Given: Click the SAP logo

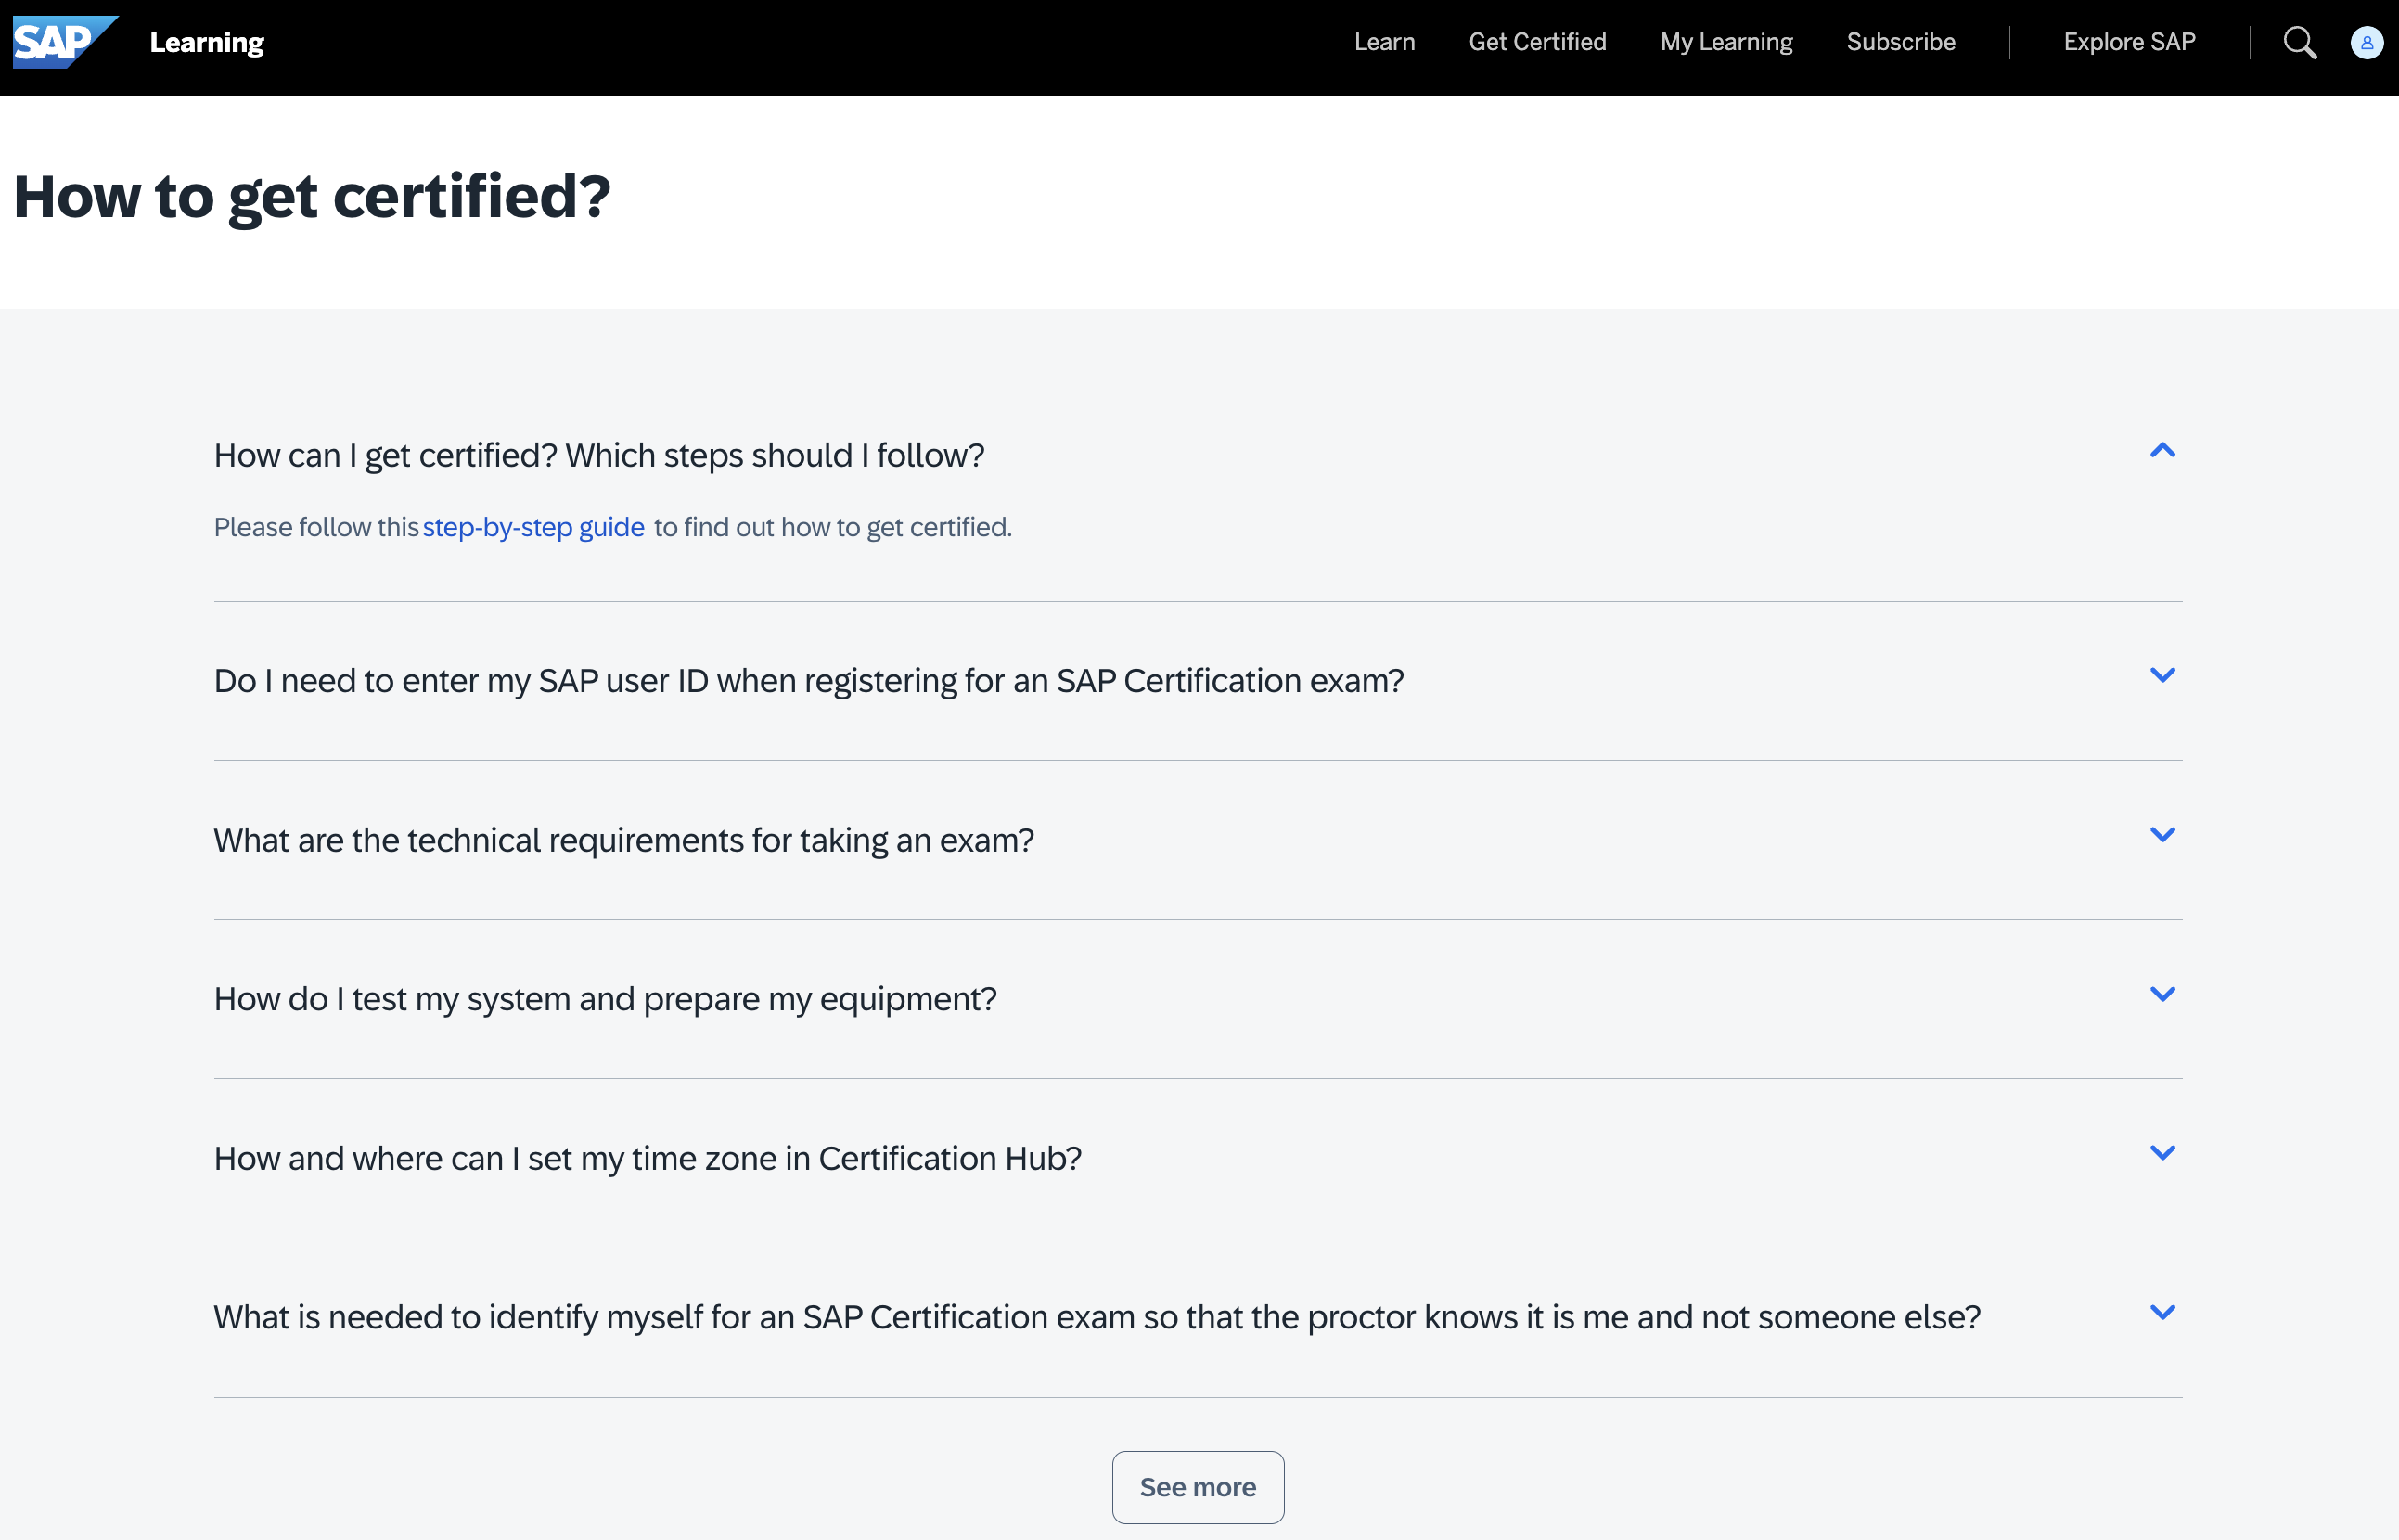Looking at the screenshot, I should point(65,42).
